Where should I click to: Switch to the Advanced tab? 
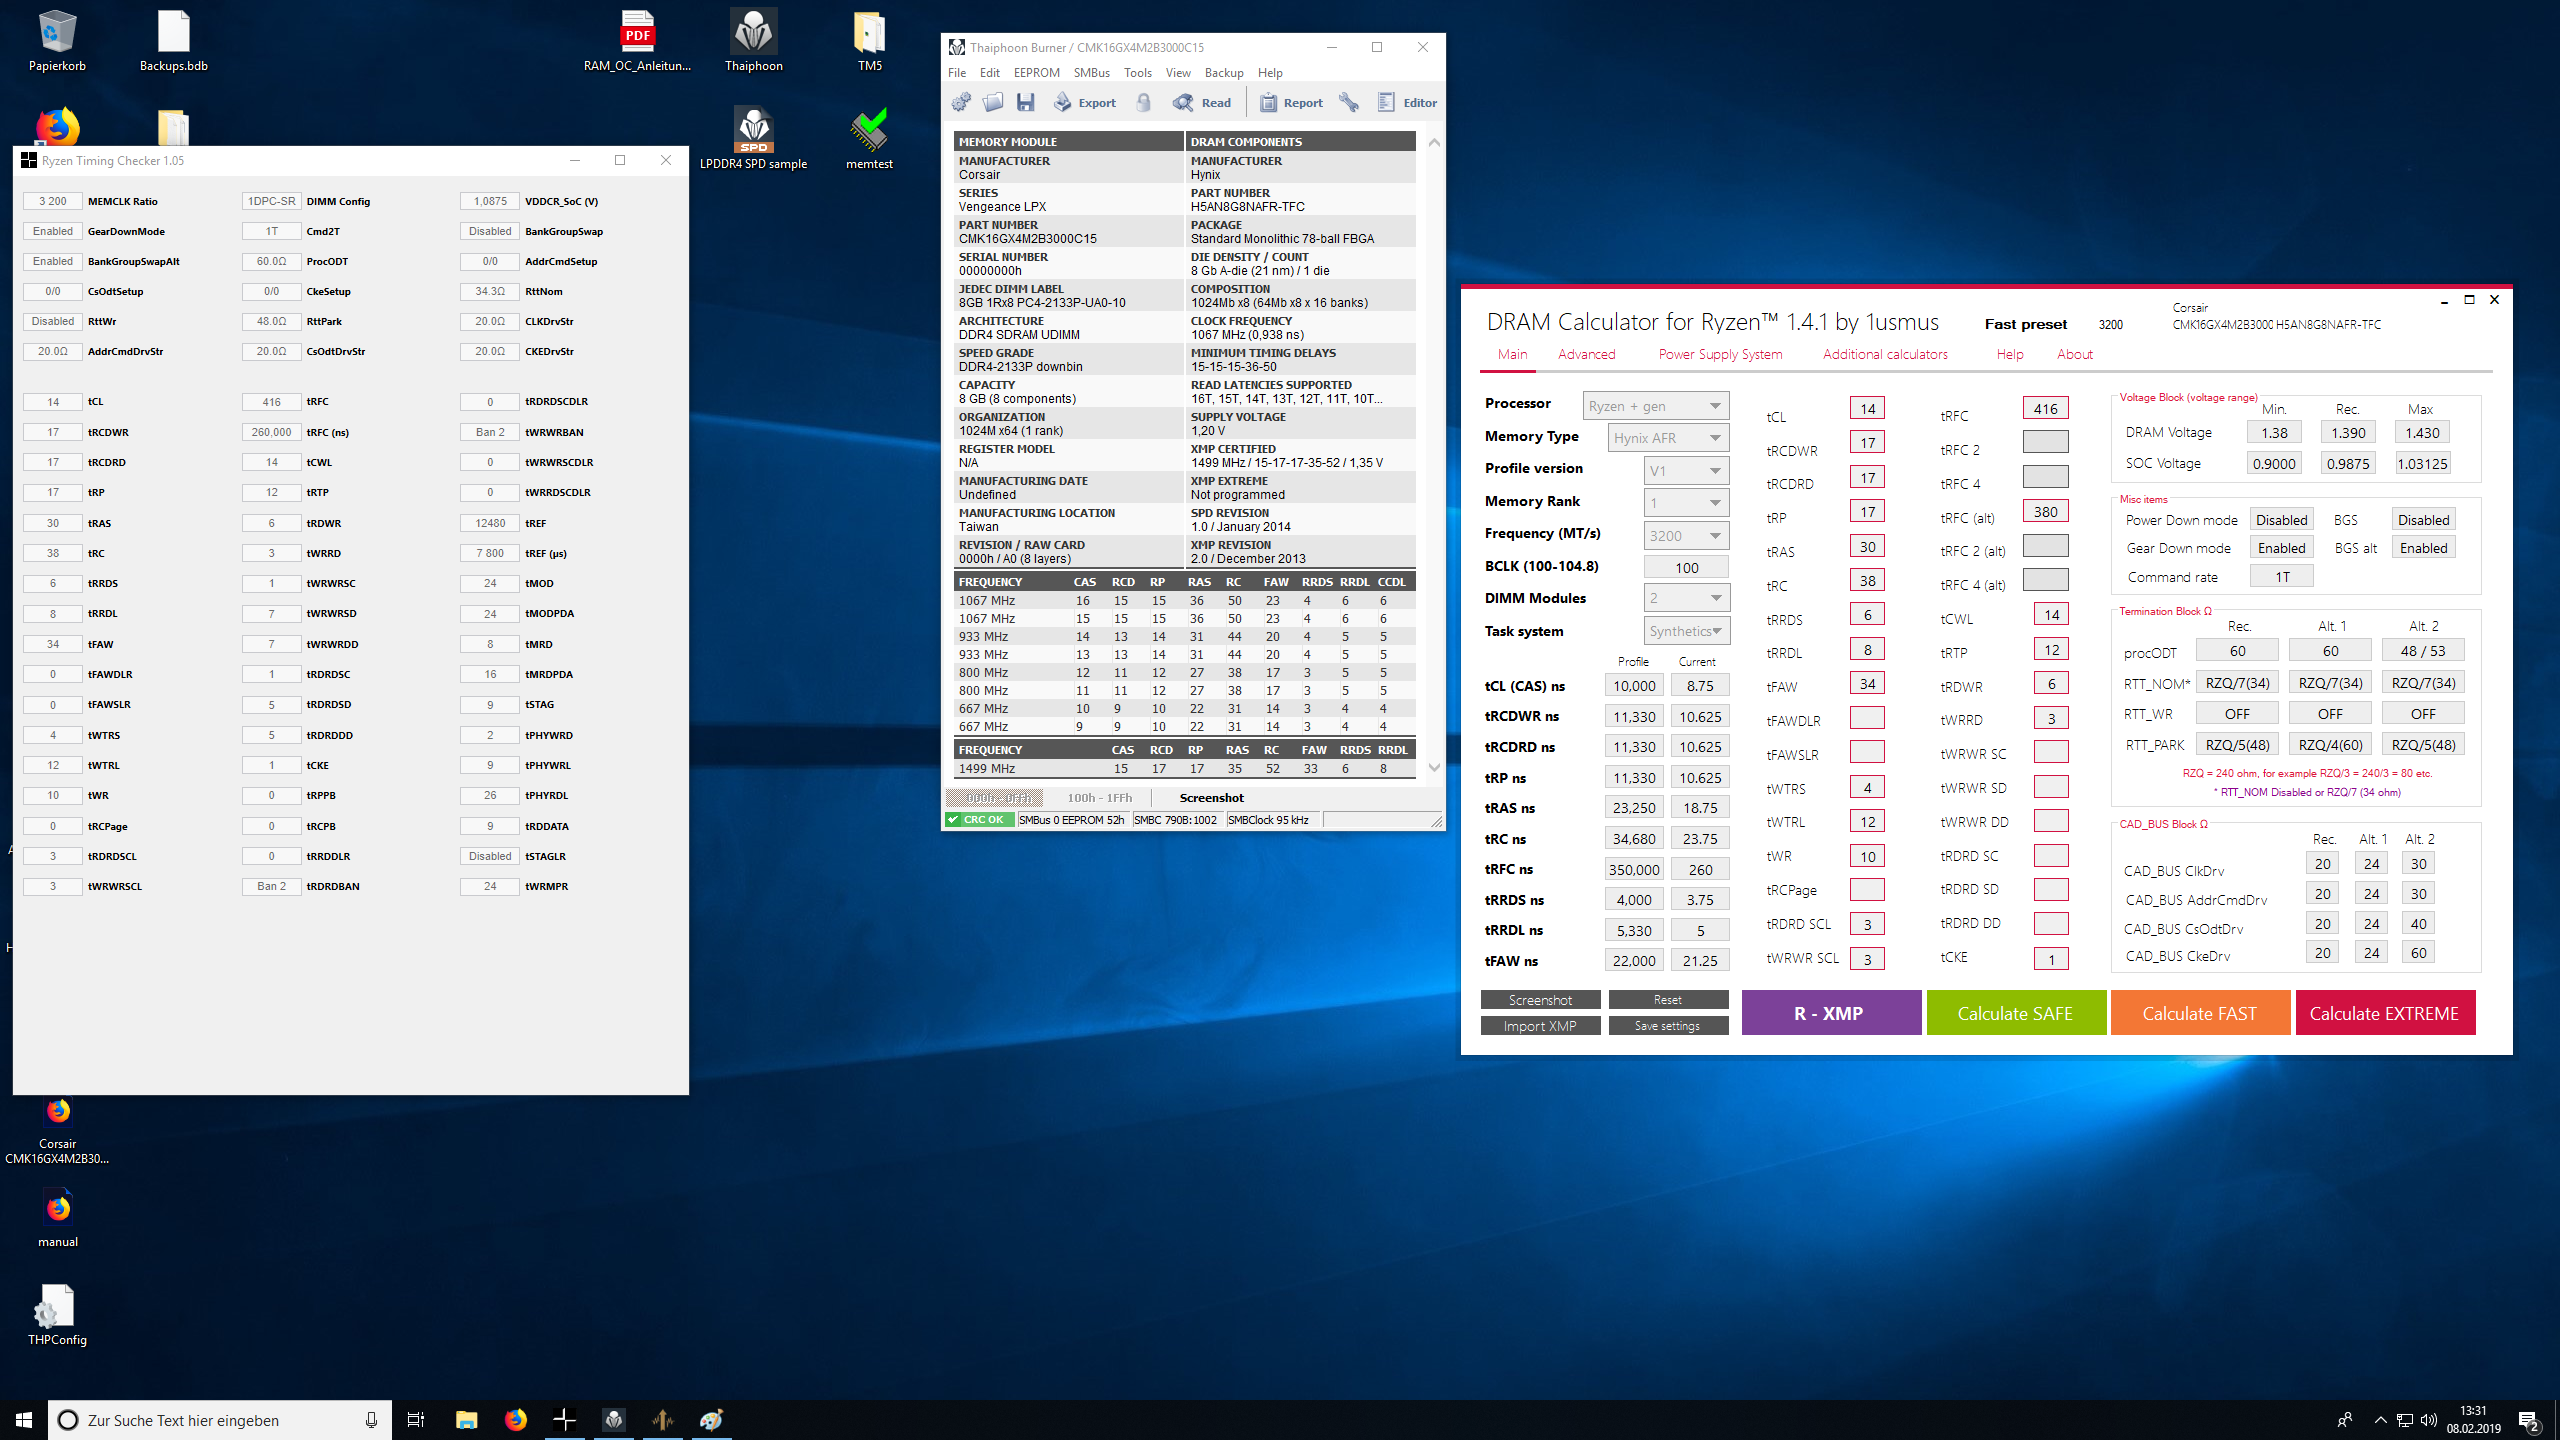coord(1586,354)
